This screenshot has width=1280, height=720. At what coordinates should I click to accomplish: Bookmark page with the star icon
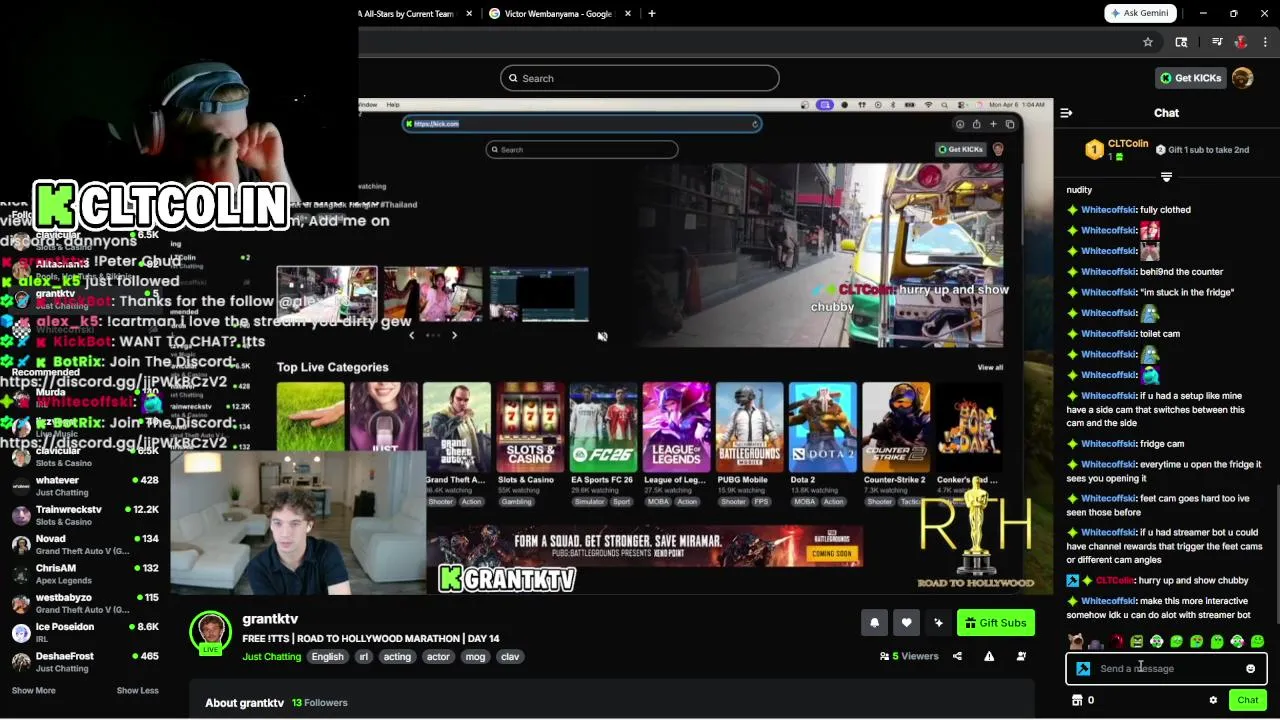click(x=1148, y=42)
